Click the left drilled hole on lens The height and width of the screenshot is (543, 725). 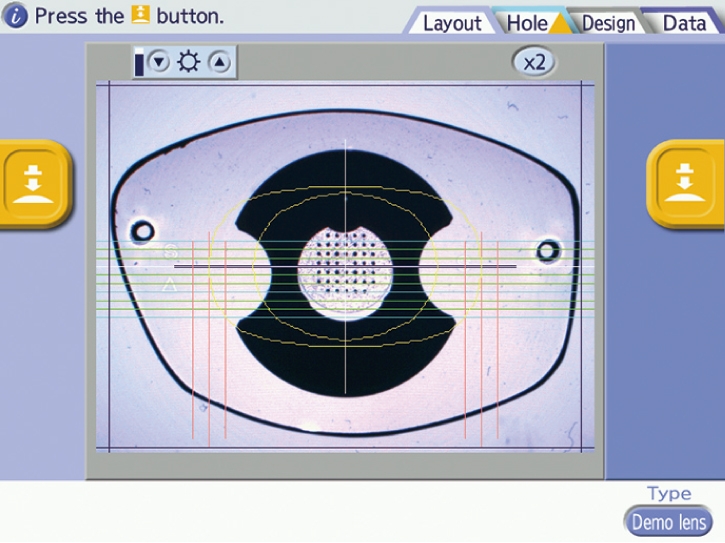pos(143,231)
